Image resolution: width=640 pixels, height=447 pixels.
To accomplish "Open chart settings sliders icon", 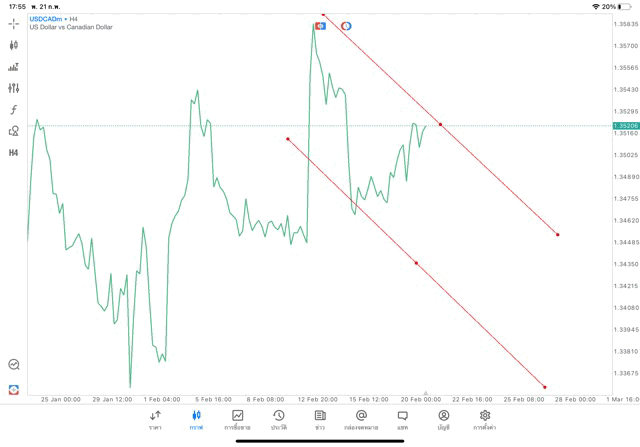I will click(14, 88).
